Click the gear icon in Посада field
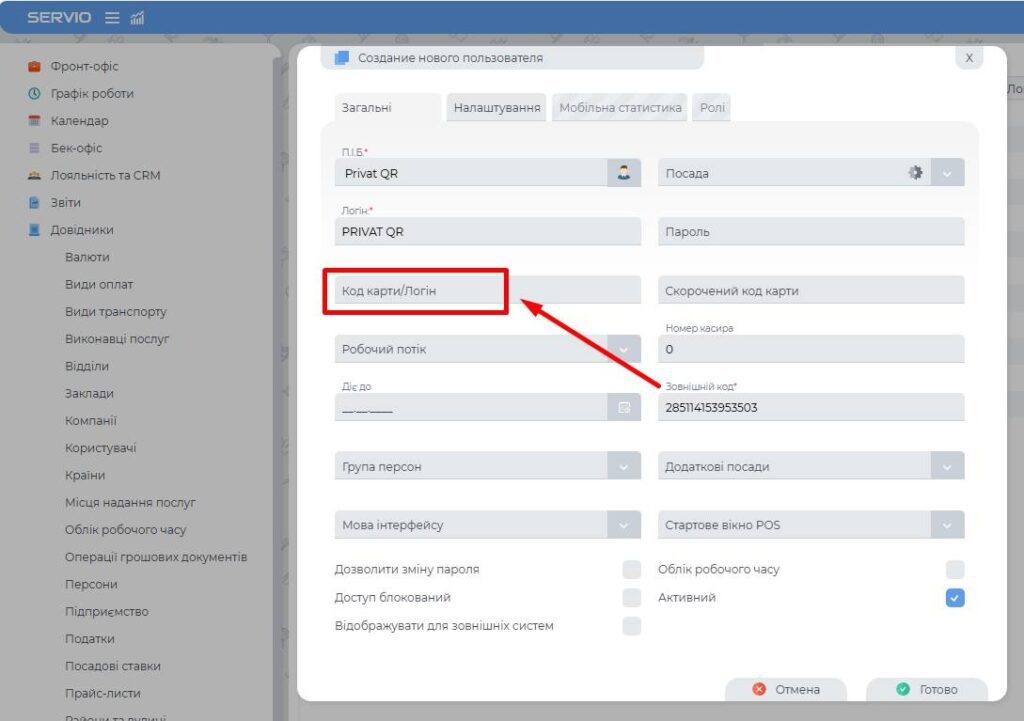Image resolution: width=1024 pixels, height=721 pixels. (x=914, y=173)
